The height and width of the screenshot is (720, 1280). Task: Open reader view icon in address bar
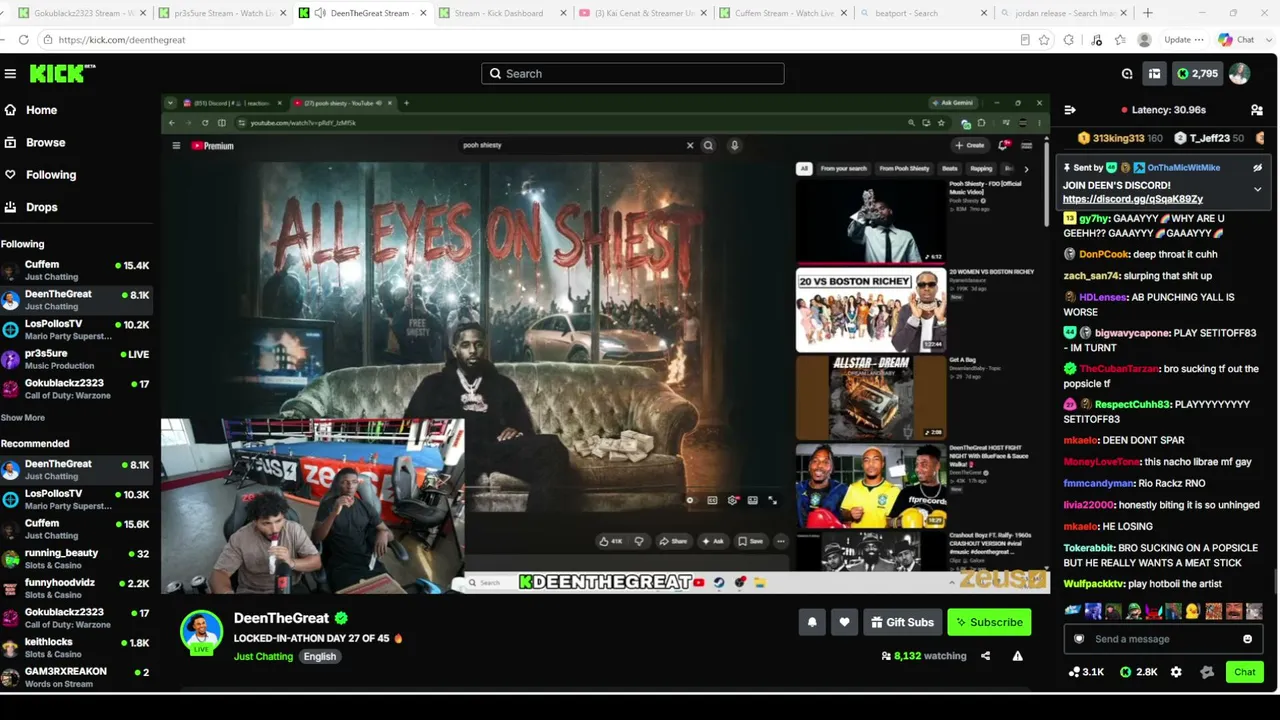point(1025,40)
